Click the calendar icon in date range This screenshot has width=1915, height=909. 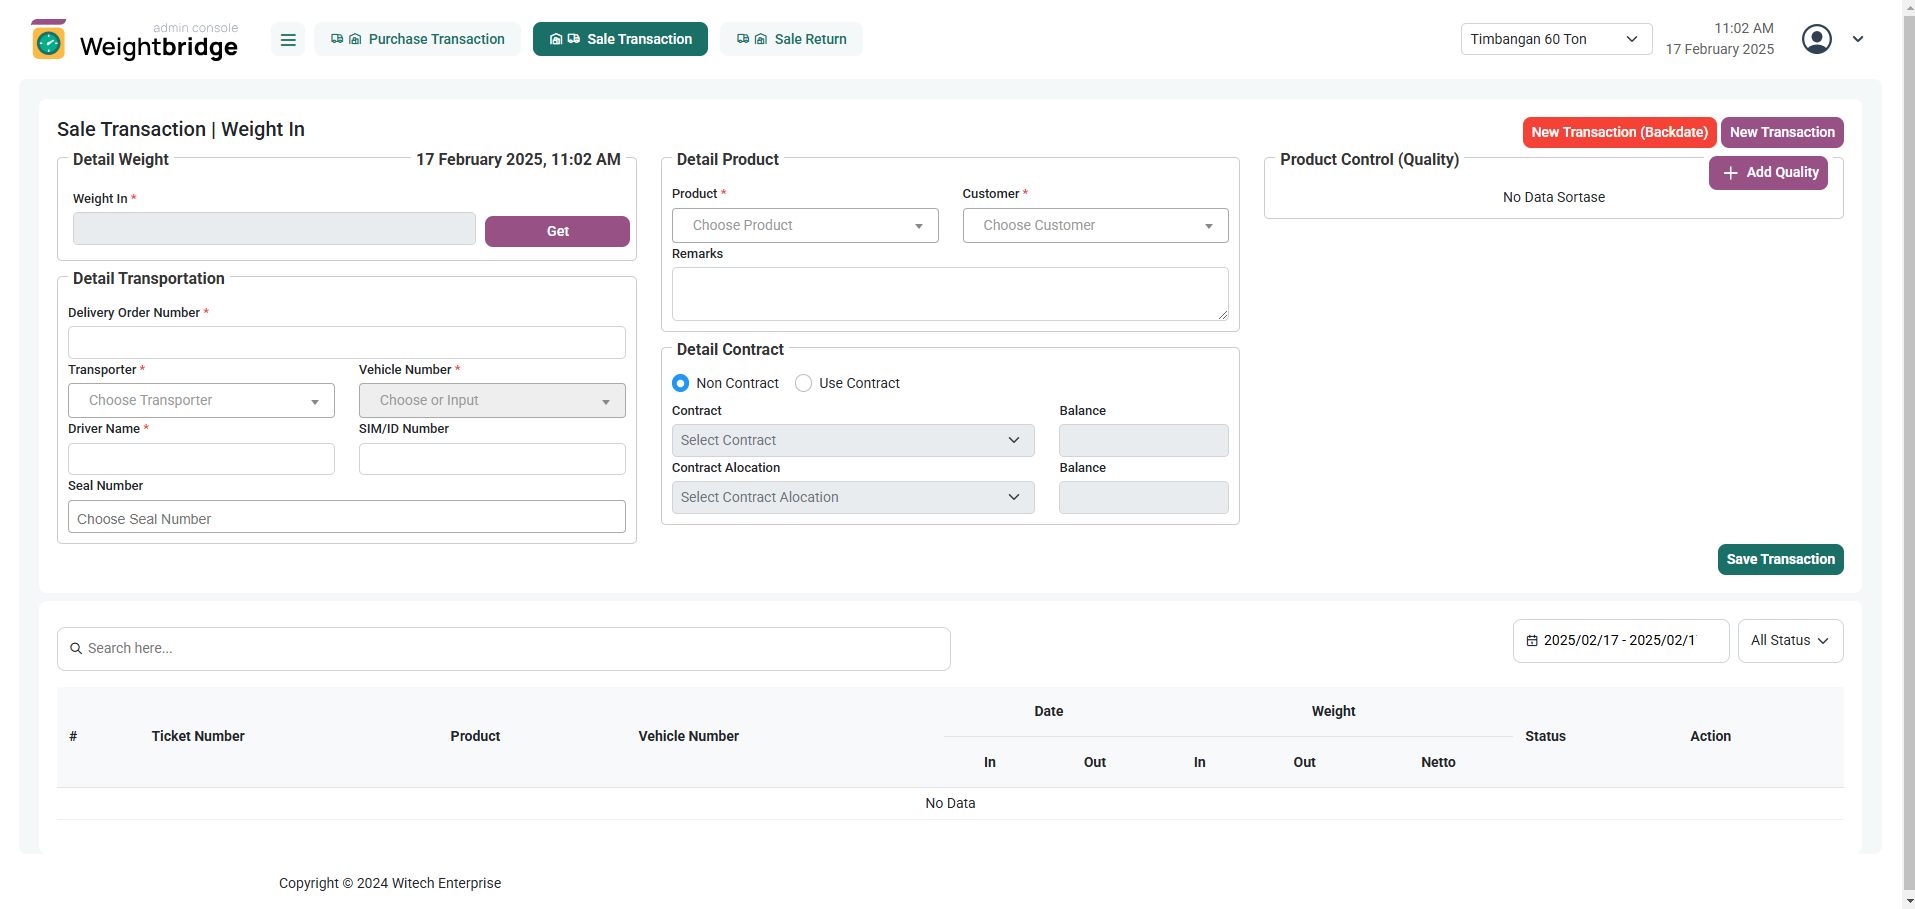coord(1532,641)
